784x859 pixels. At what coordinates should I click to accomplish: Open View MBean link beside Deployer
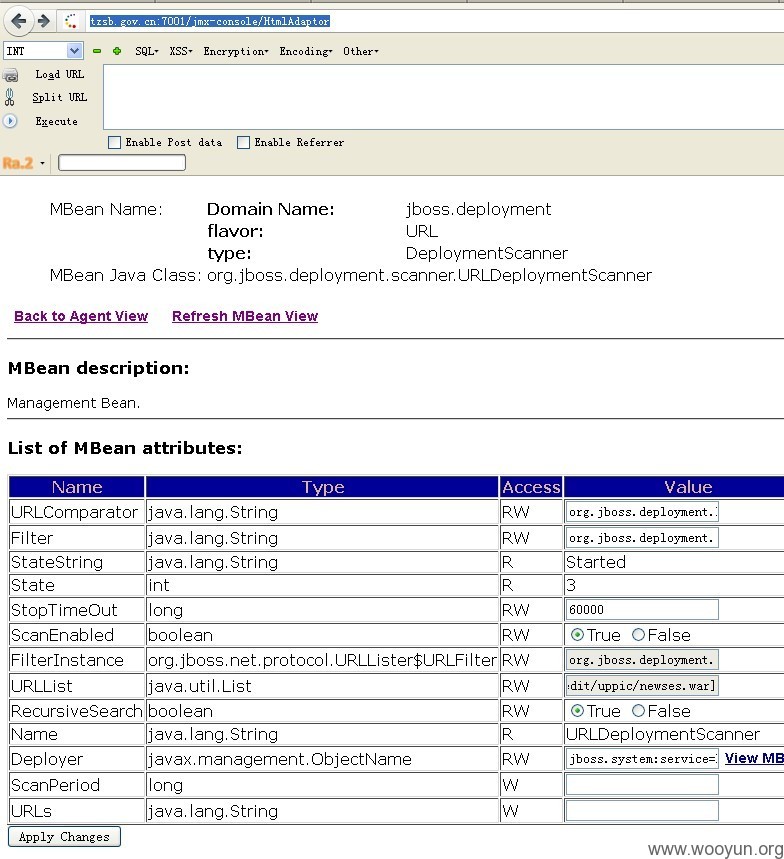tap(754, 758)
